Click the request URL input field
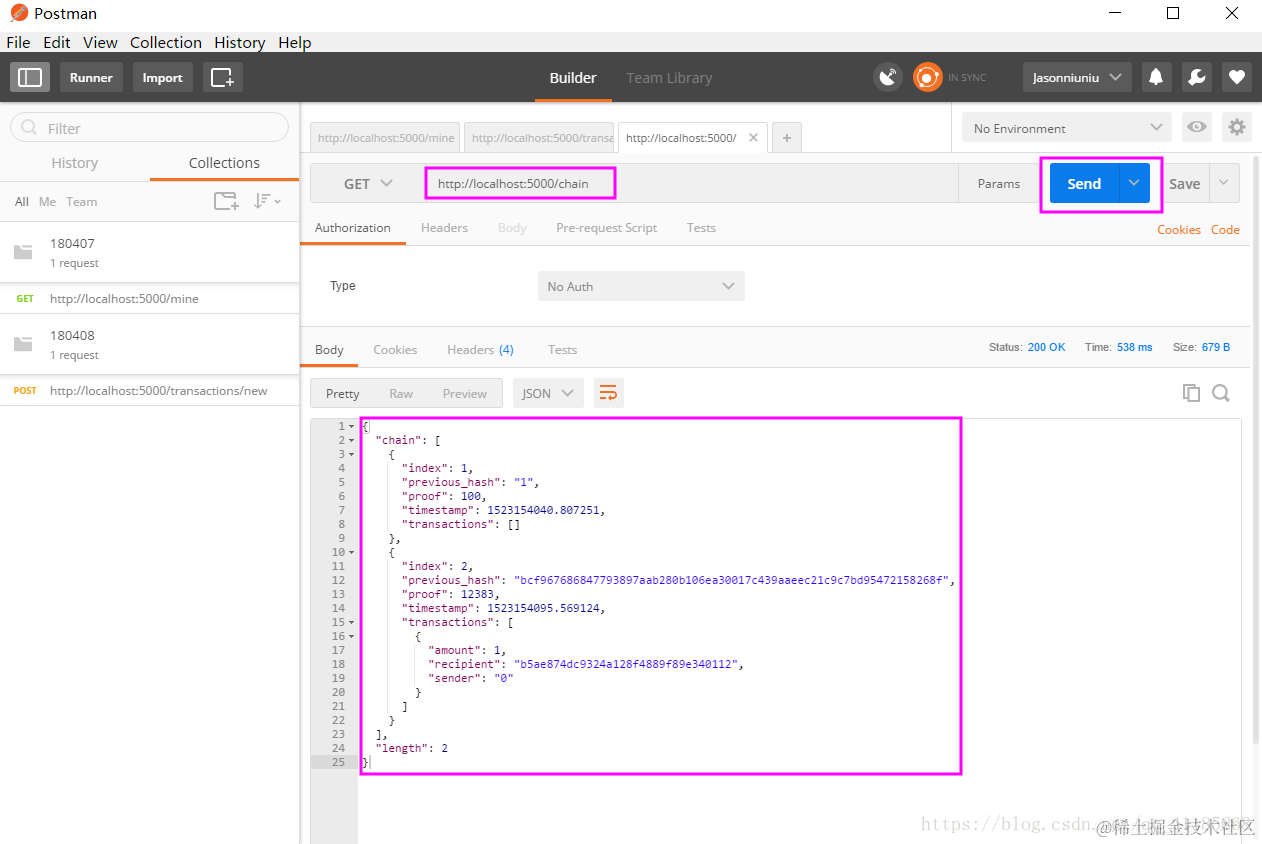 click(x=691, y=183)
